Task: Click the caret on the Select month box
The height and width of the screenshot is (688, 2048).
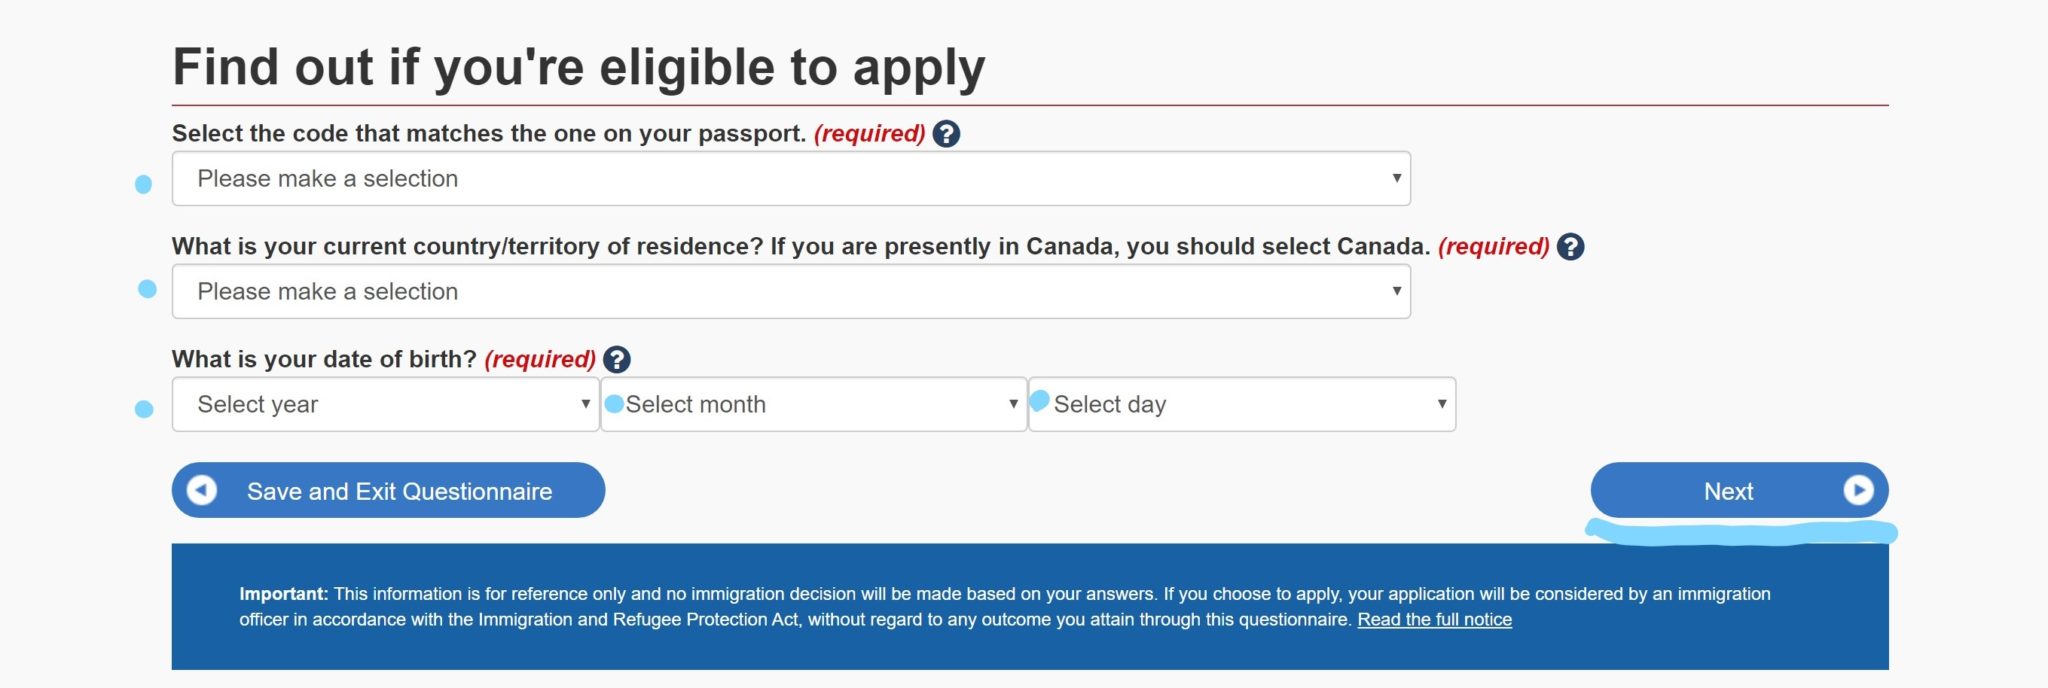Action: [1013, 405]
